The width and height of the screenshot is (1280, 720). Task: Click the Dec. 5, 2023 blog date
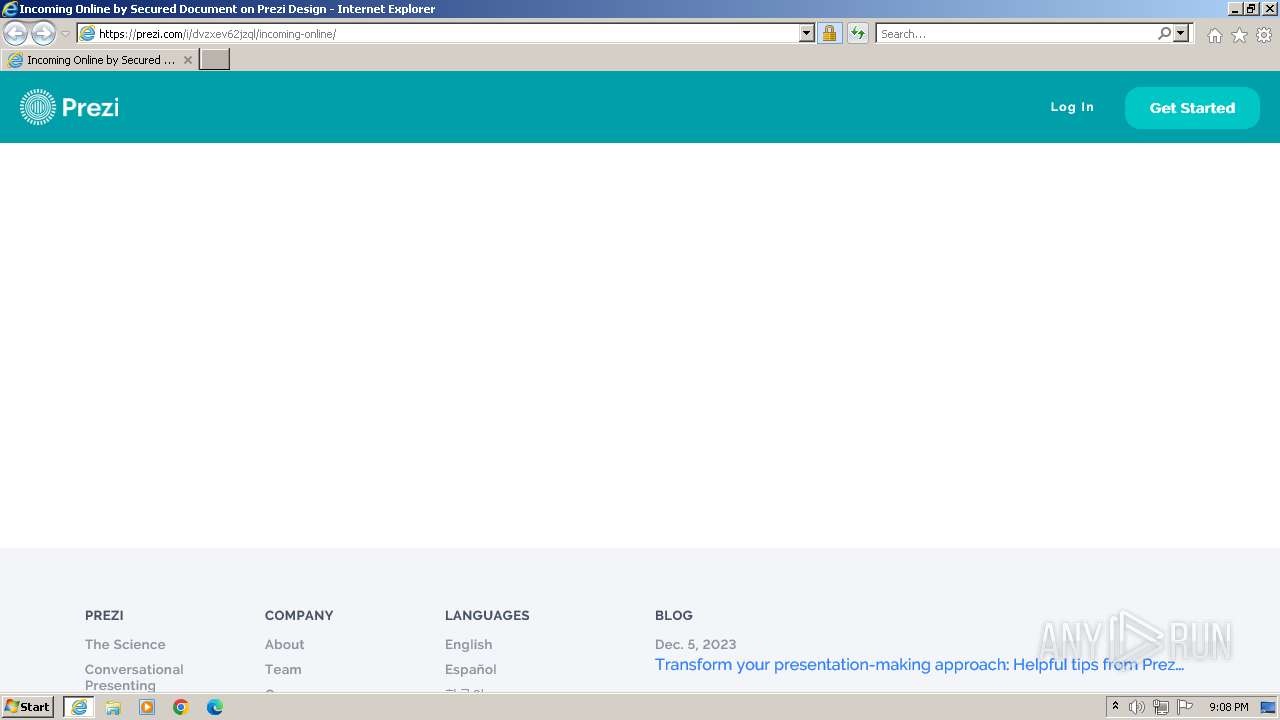tap(695, 644)
